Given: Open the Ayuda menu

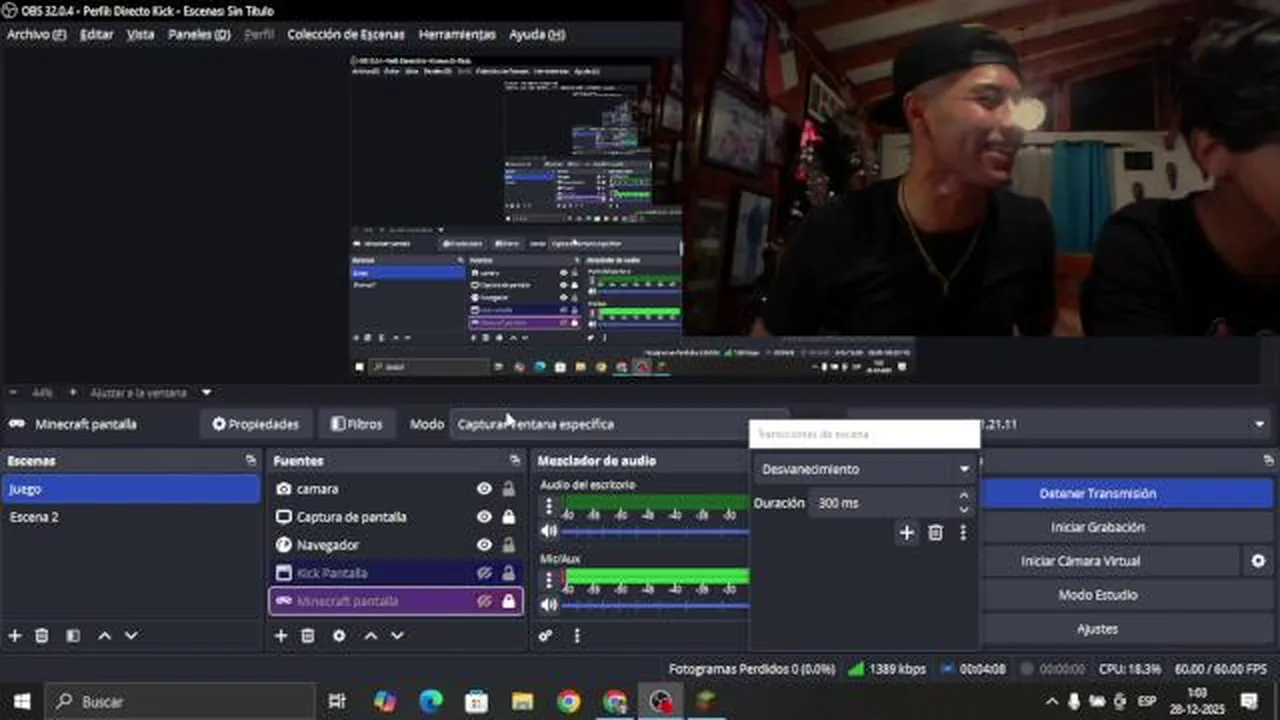Looking at the screenshot, I should (x=537, y=34).
